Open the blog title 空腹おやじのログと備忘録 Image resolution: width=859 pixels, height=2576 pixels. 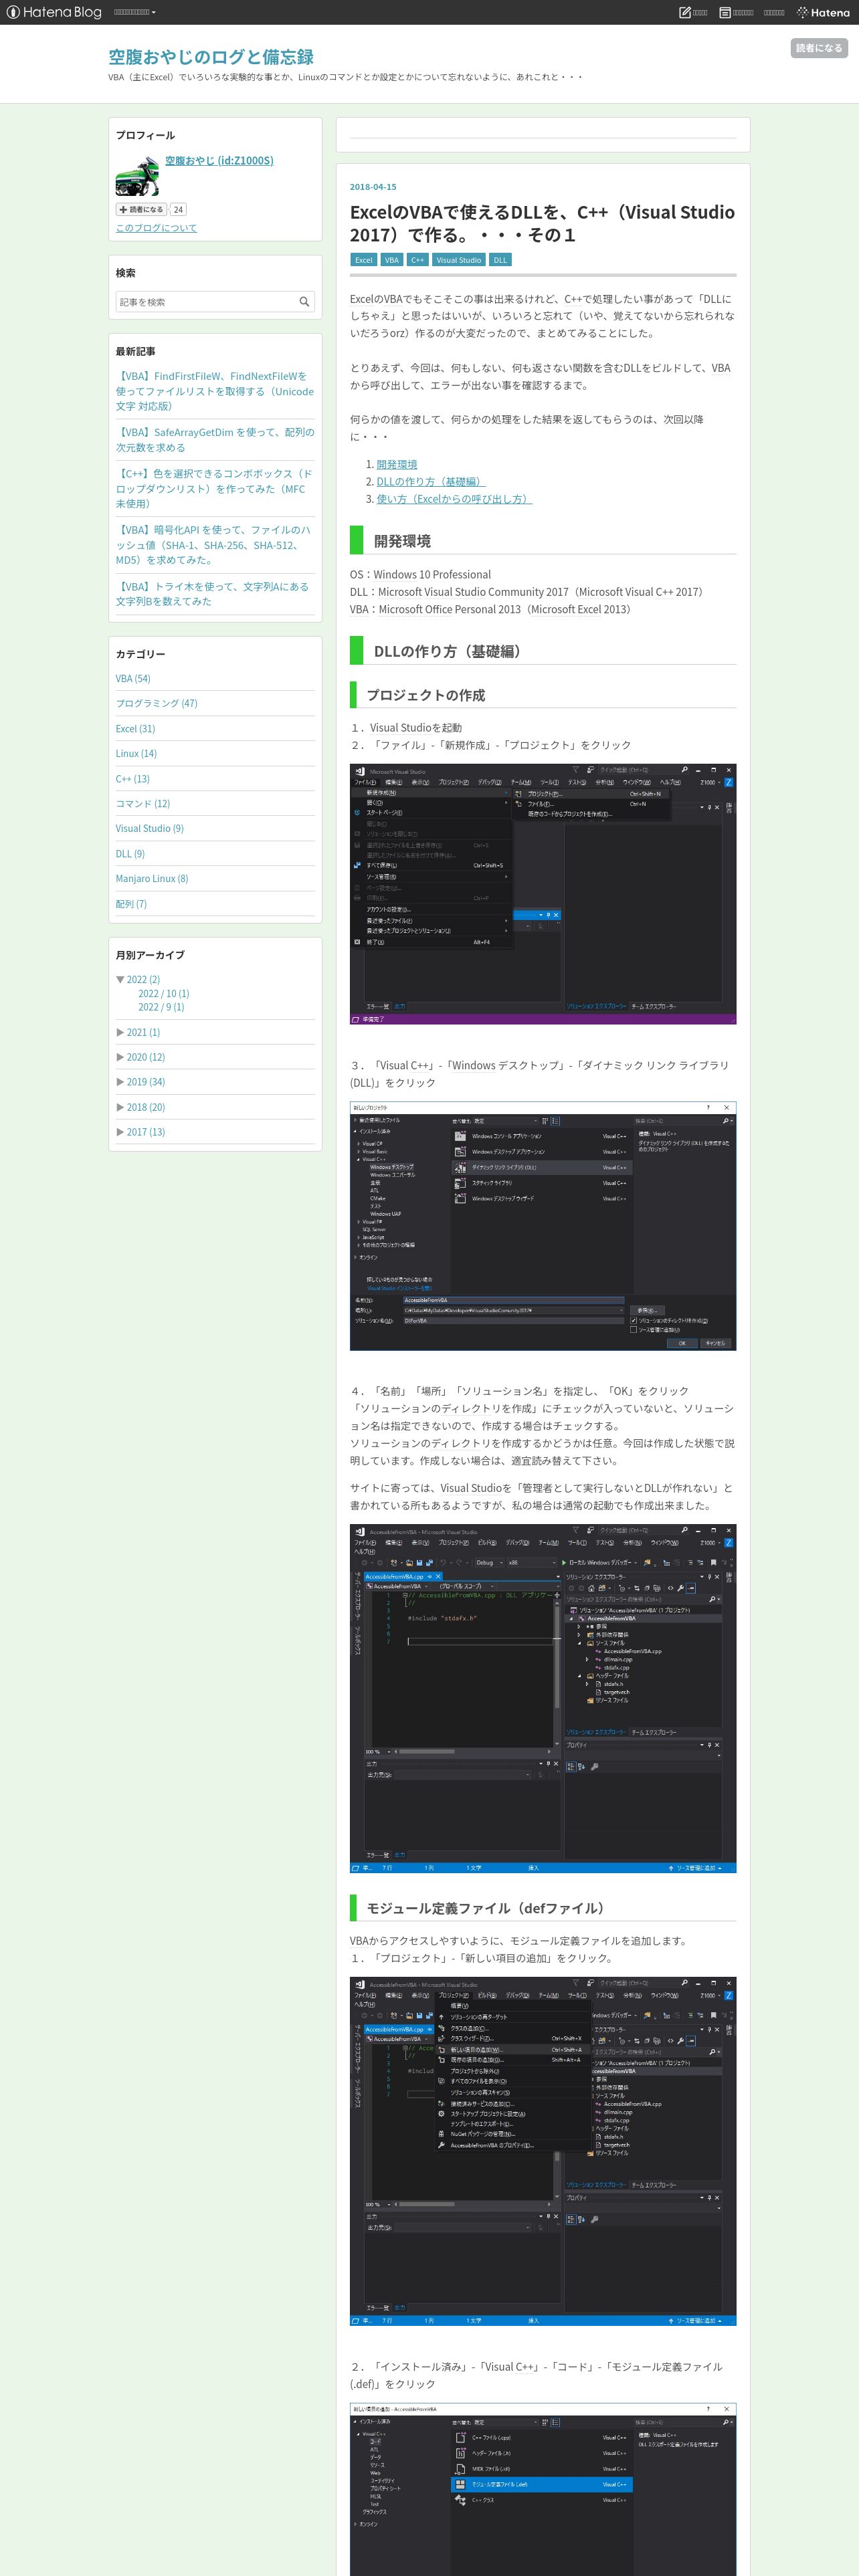[211, 57]
